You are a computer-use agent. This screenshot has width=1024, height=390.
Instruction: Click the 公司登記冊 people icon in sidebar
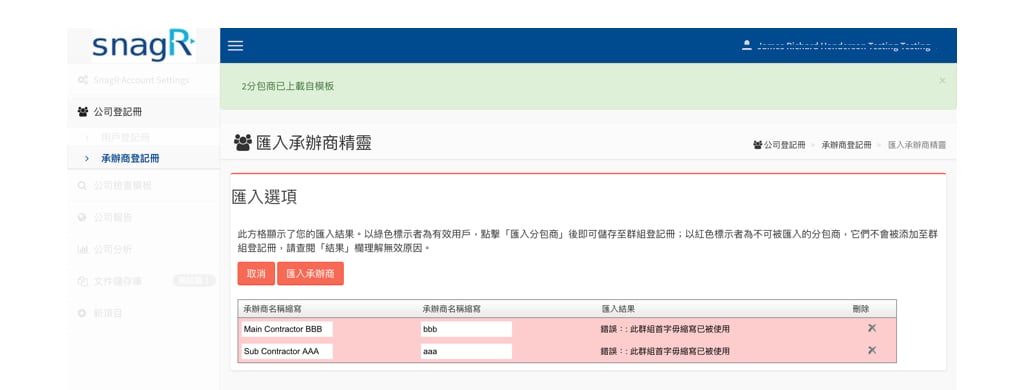[x=82, y=112]
